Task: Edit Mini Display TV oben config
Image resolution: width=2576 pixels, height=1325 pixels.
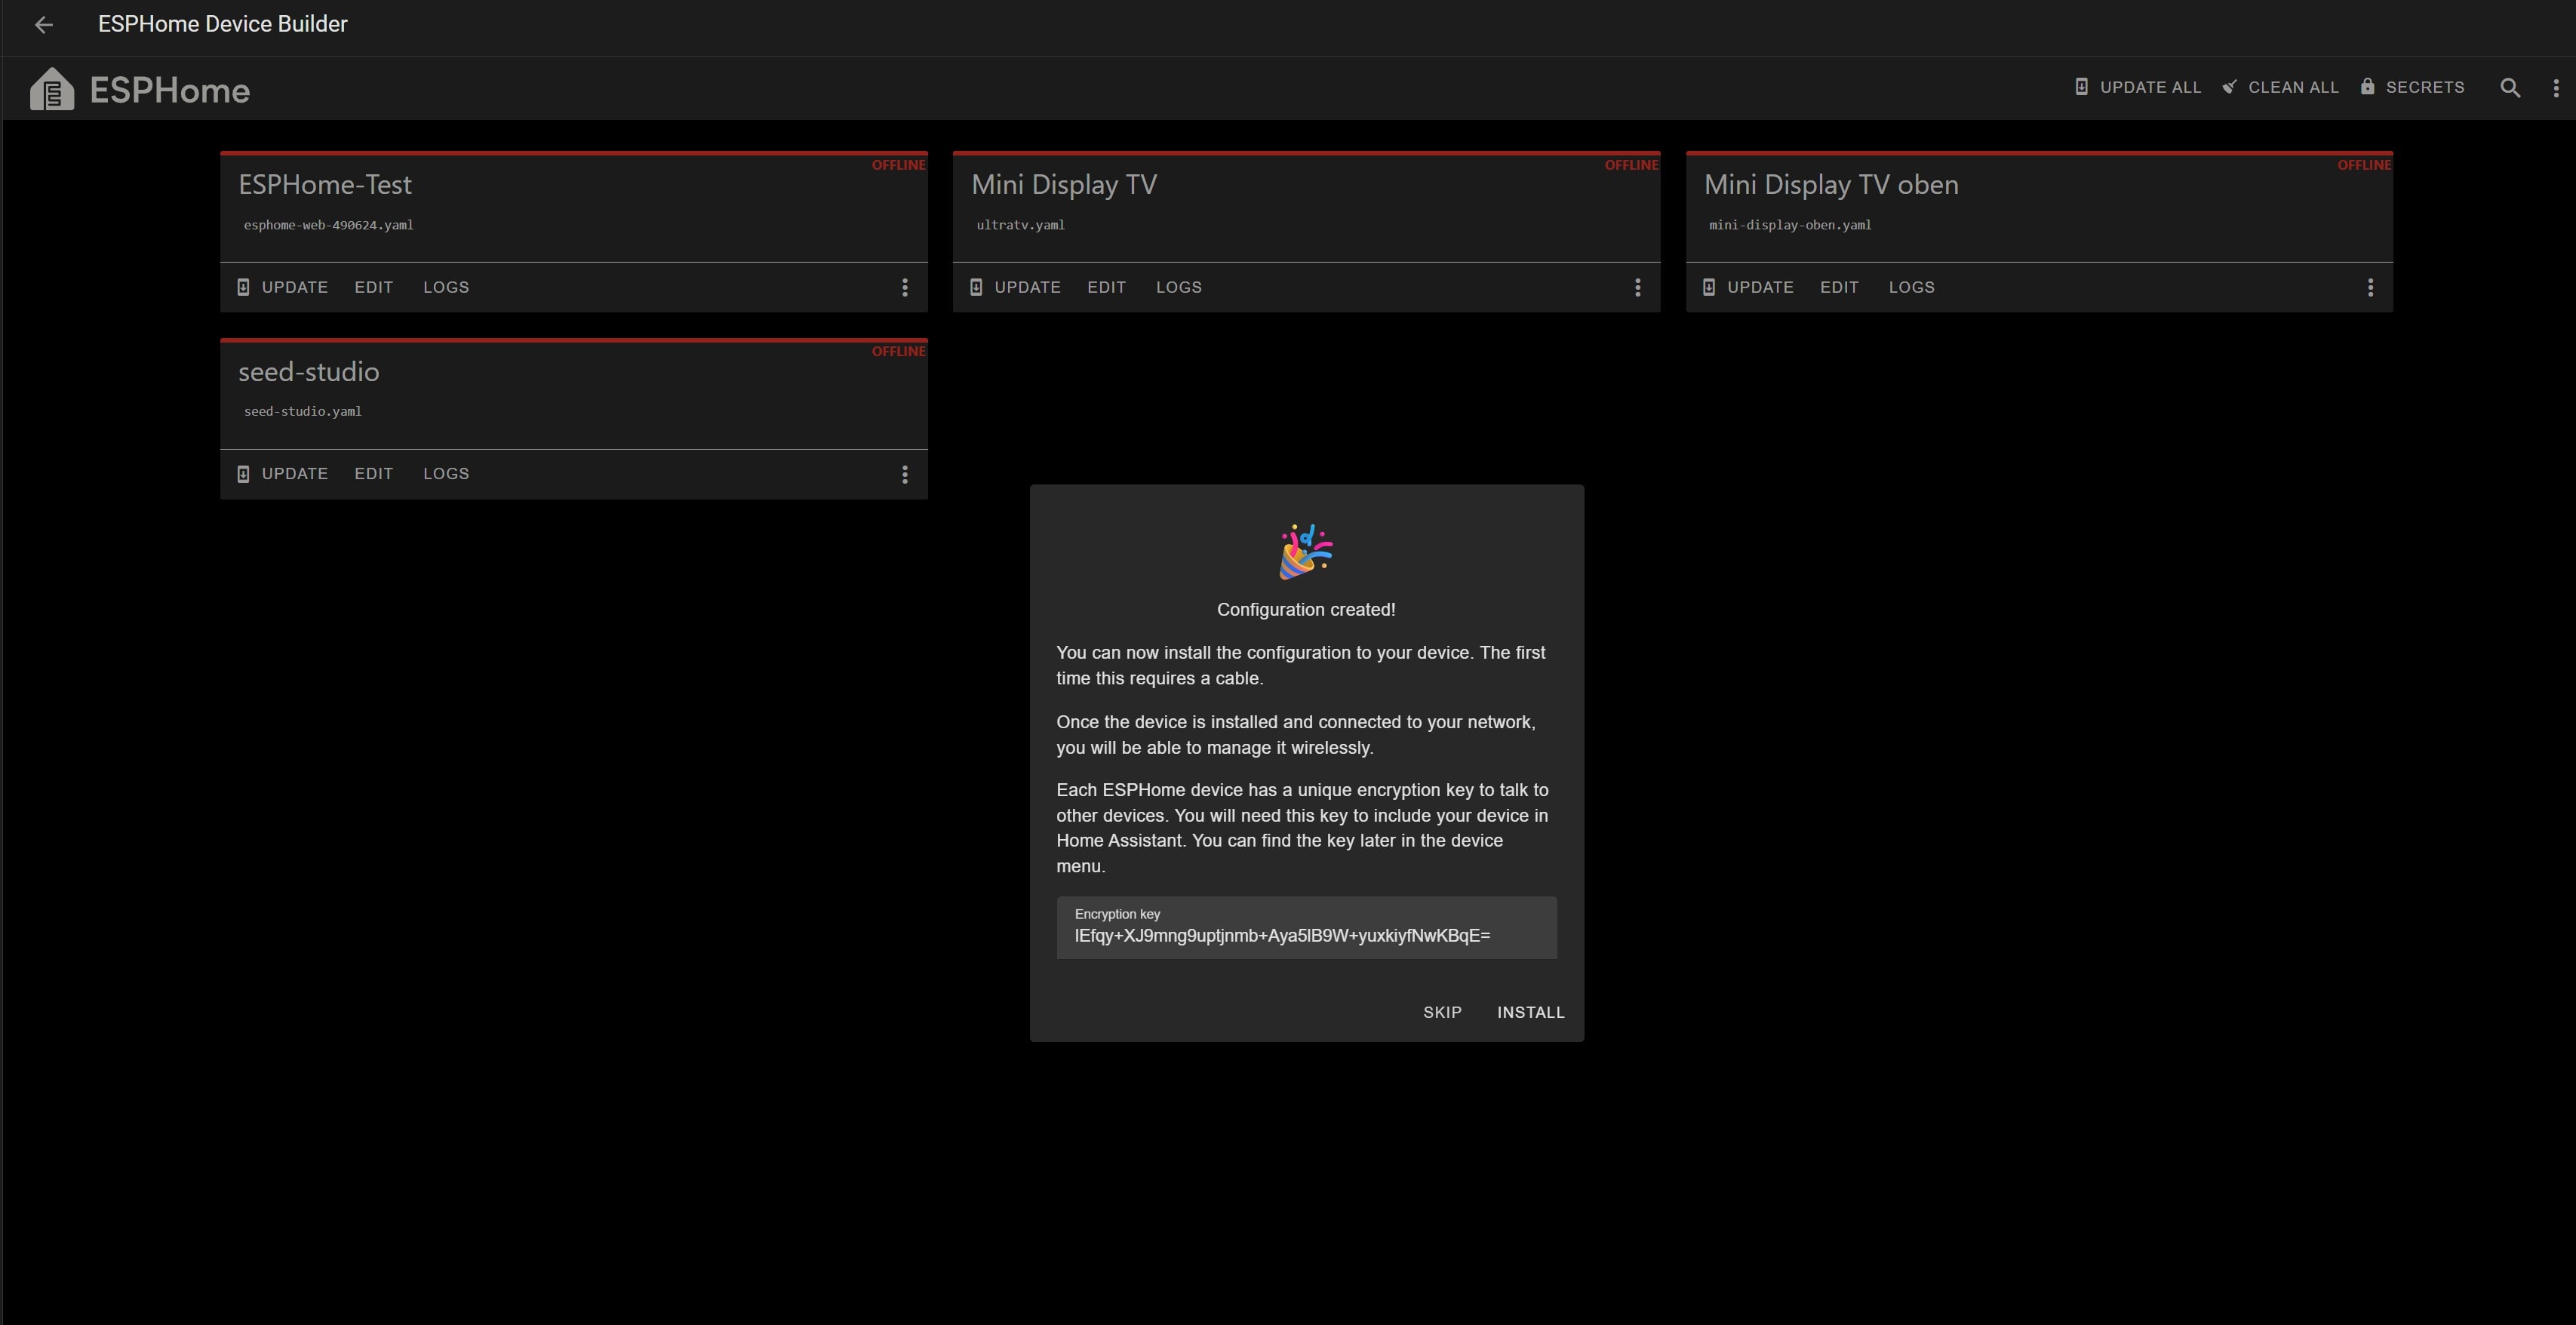Action: click(x=1838, y=288)
